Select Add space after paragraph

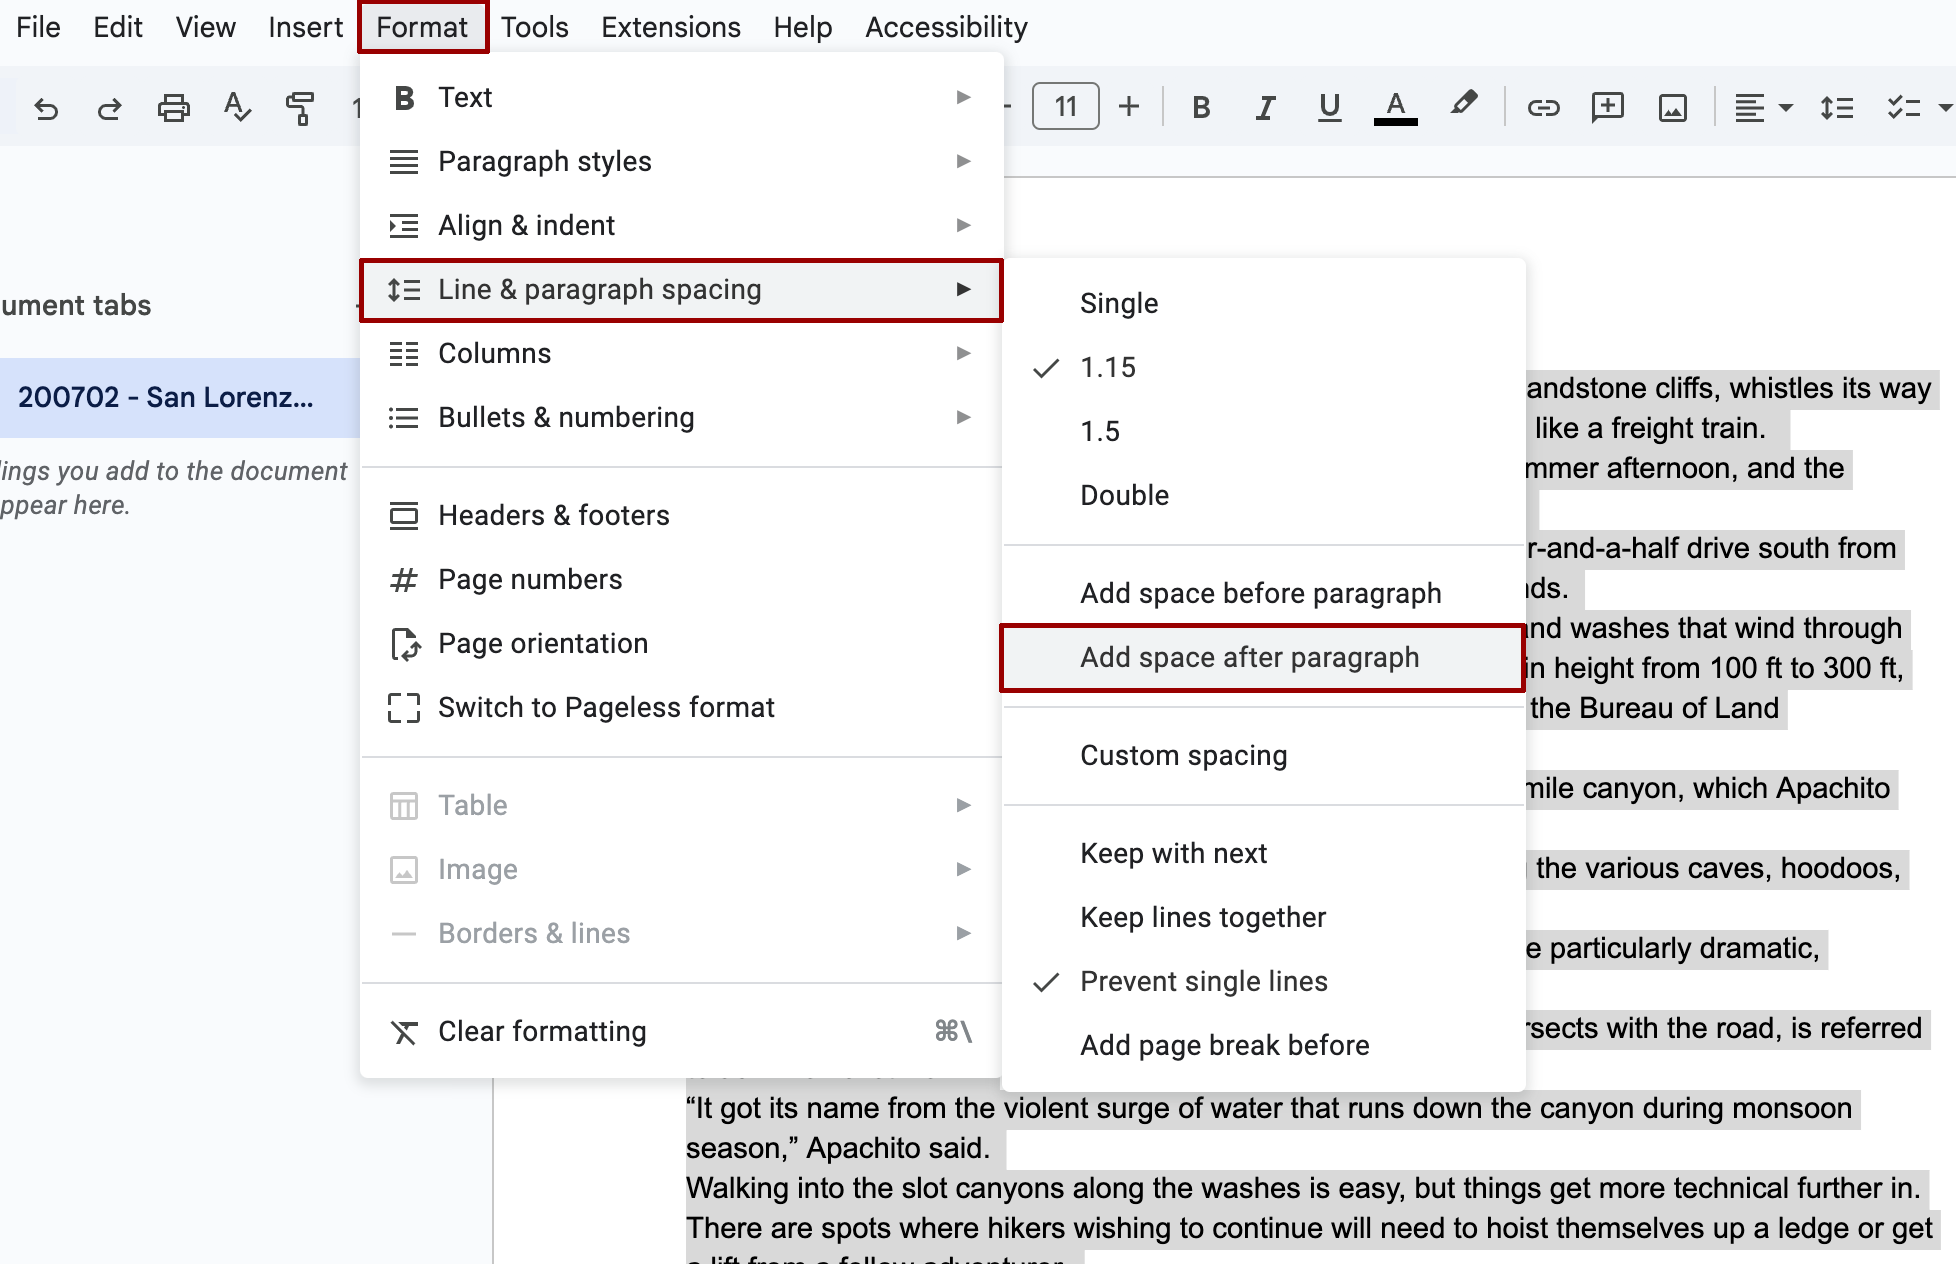[1249, 657]
